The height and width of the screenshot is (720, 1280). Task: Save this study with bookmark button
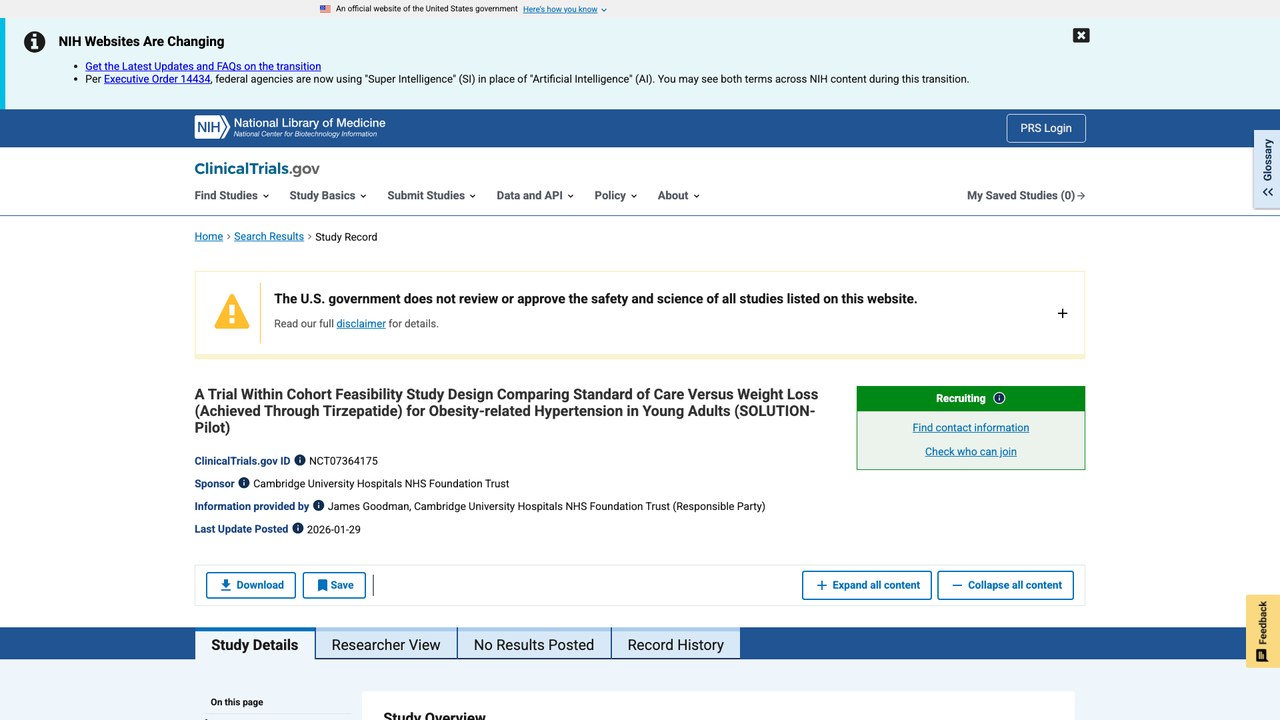(334, 585)
